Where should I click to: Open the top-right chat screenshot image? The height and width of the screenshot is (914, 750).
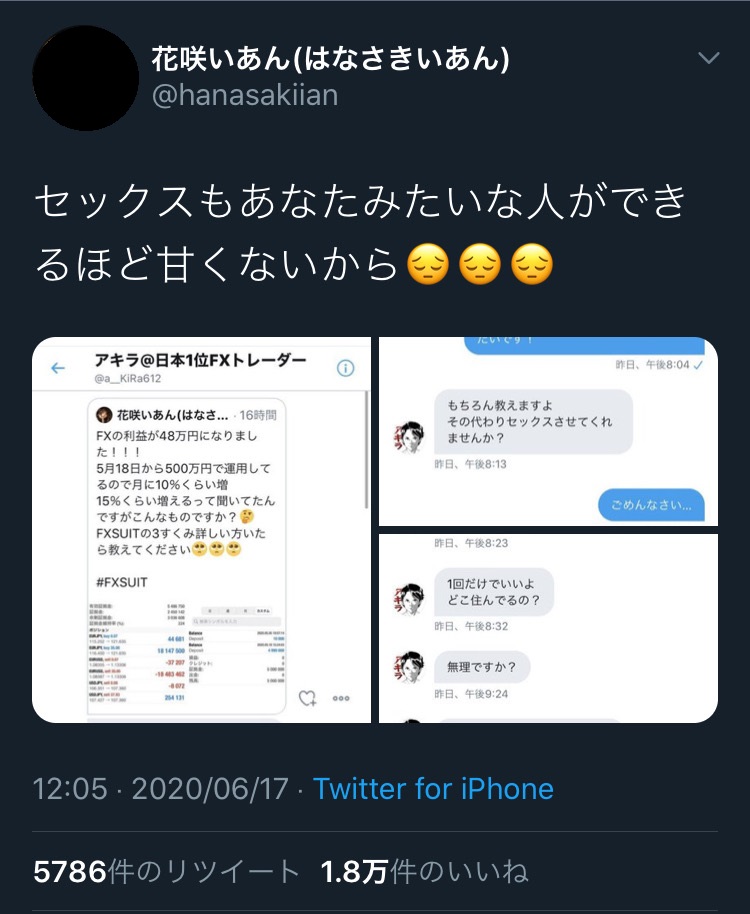coord(548,431)
